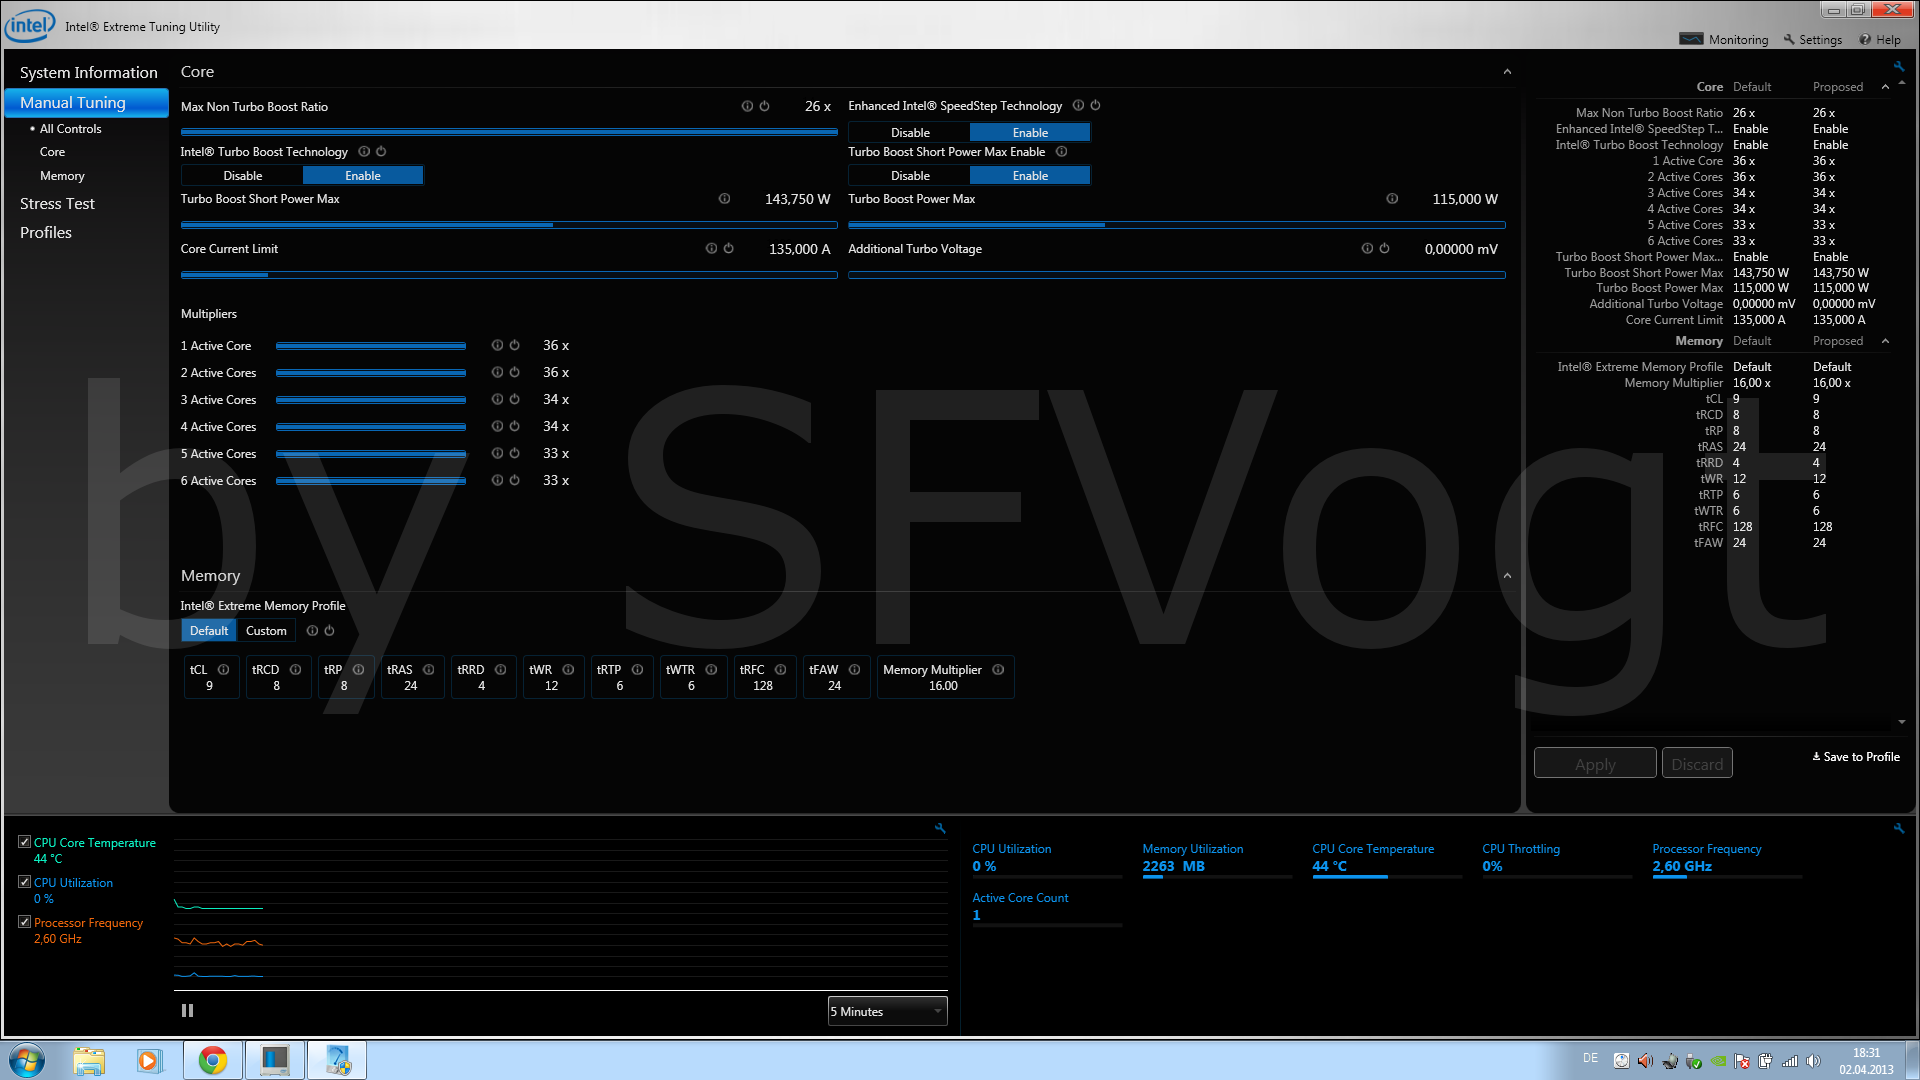Open Help from top bar

click(x=1880, y=40)
